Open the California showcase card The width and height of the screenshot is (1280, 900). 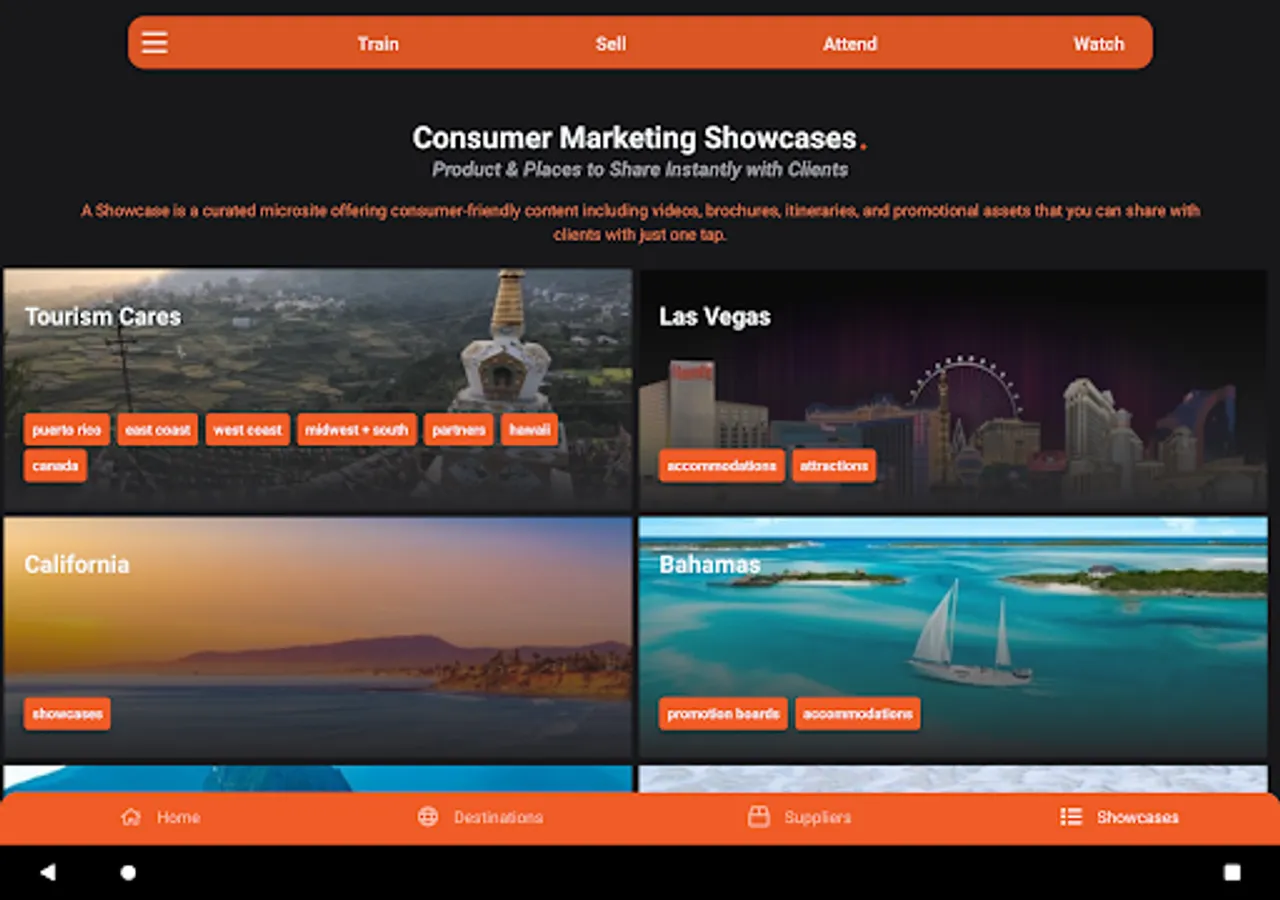coord(318,638)
